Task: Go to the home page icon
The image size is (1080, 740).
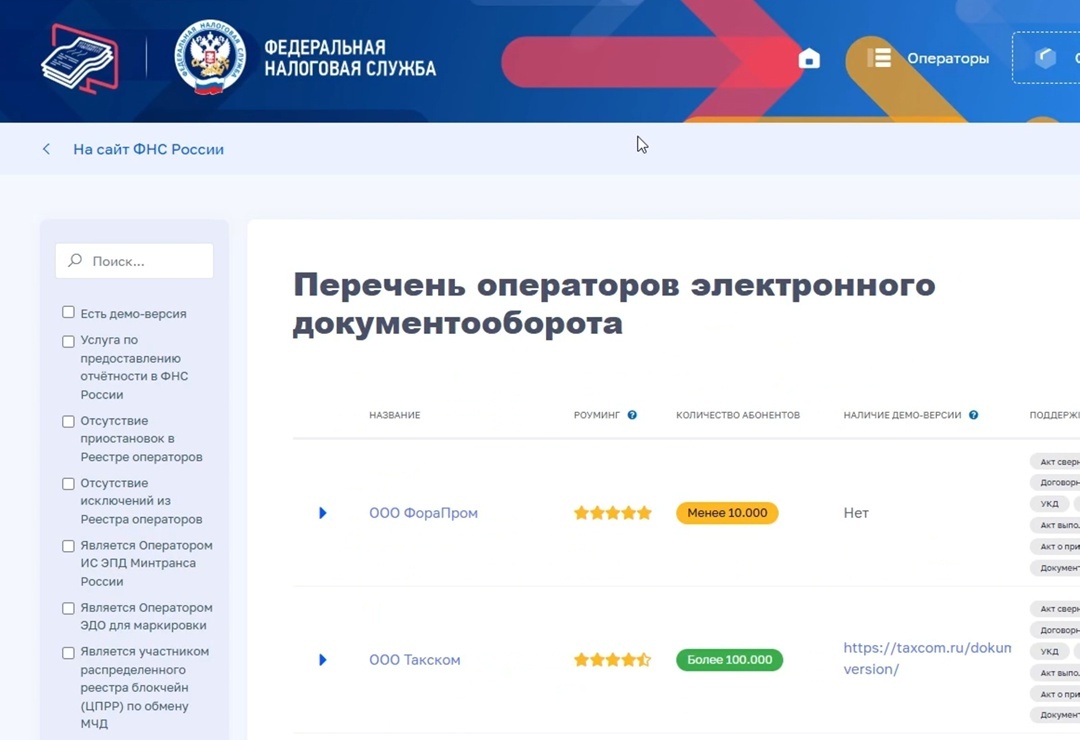Action: point(809,59)
